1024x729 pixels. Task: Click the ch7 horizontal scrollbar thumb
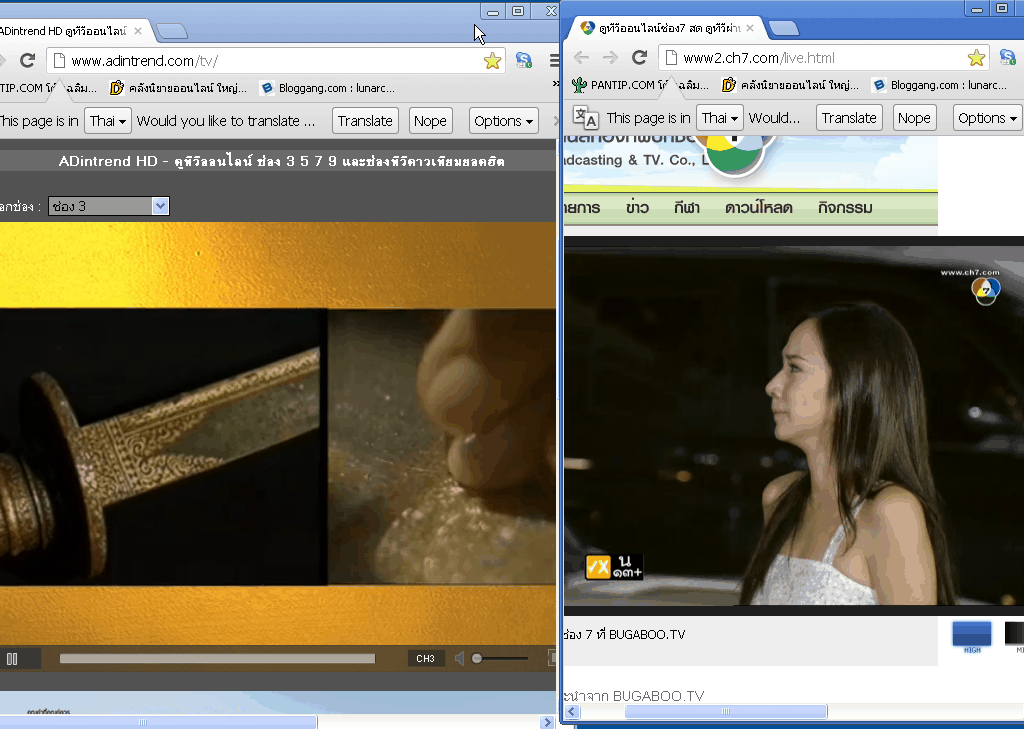[726, 711]
